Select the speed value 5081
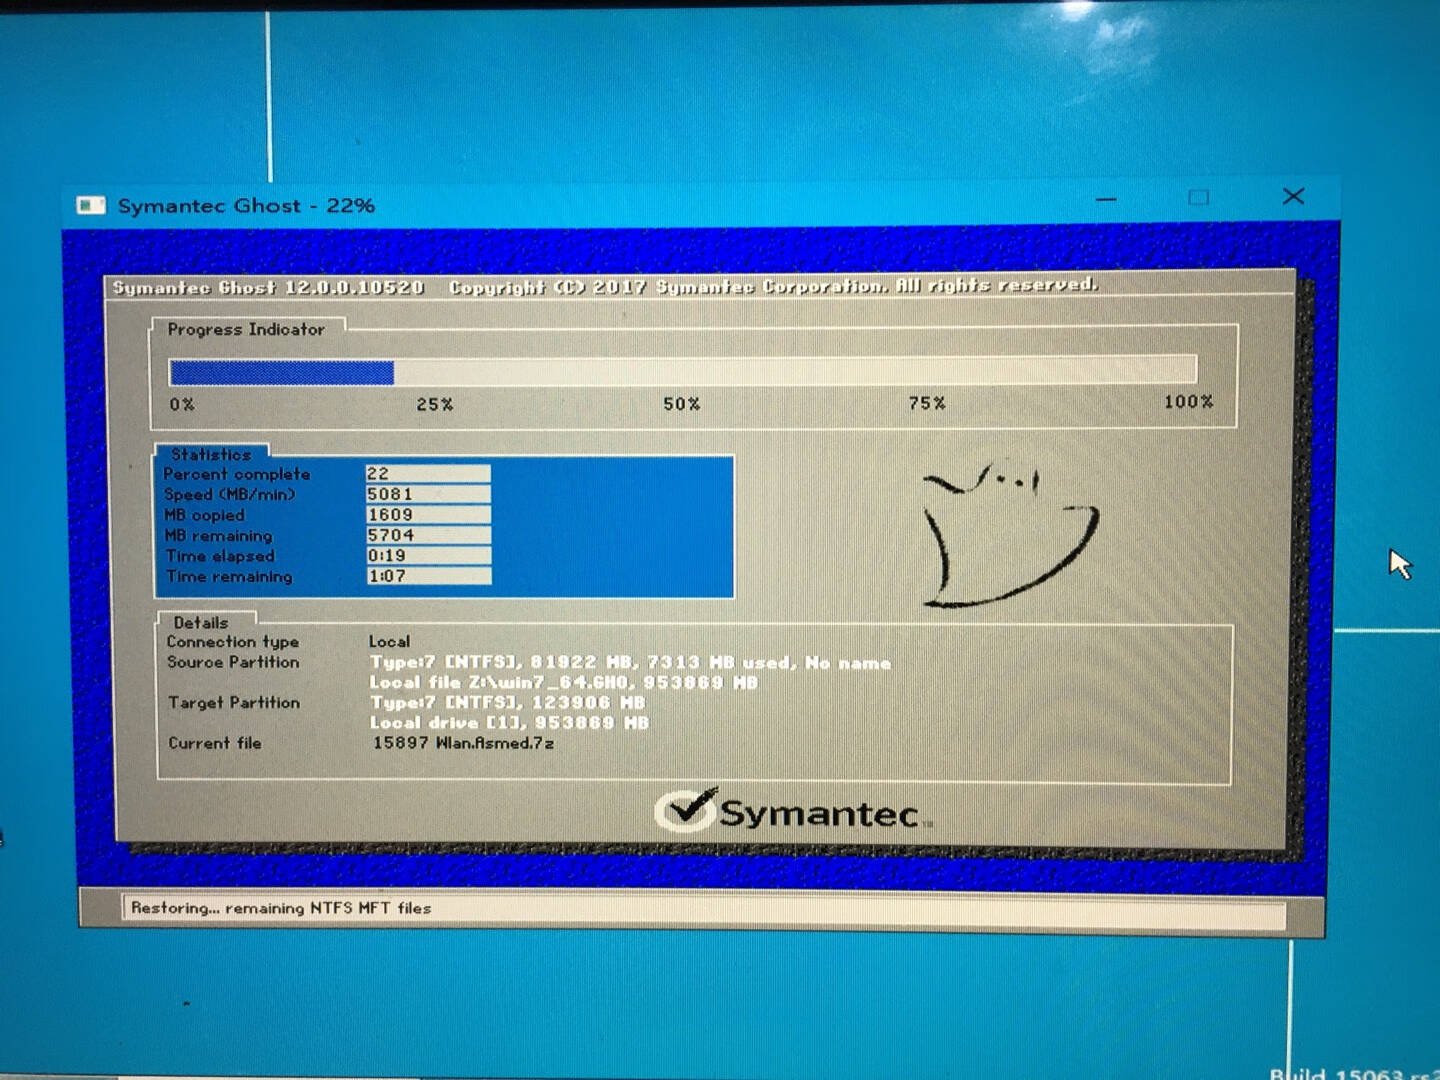This screenshot has width=1440, height=1080. click(428, 494)
